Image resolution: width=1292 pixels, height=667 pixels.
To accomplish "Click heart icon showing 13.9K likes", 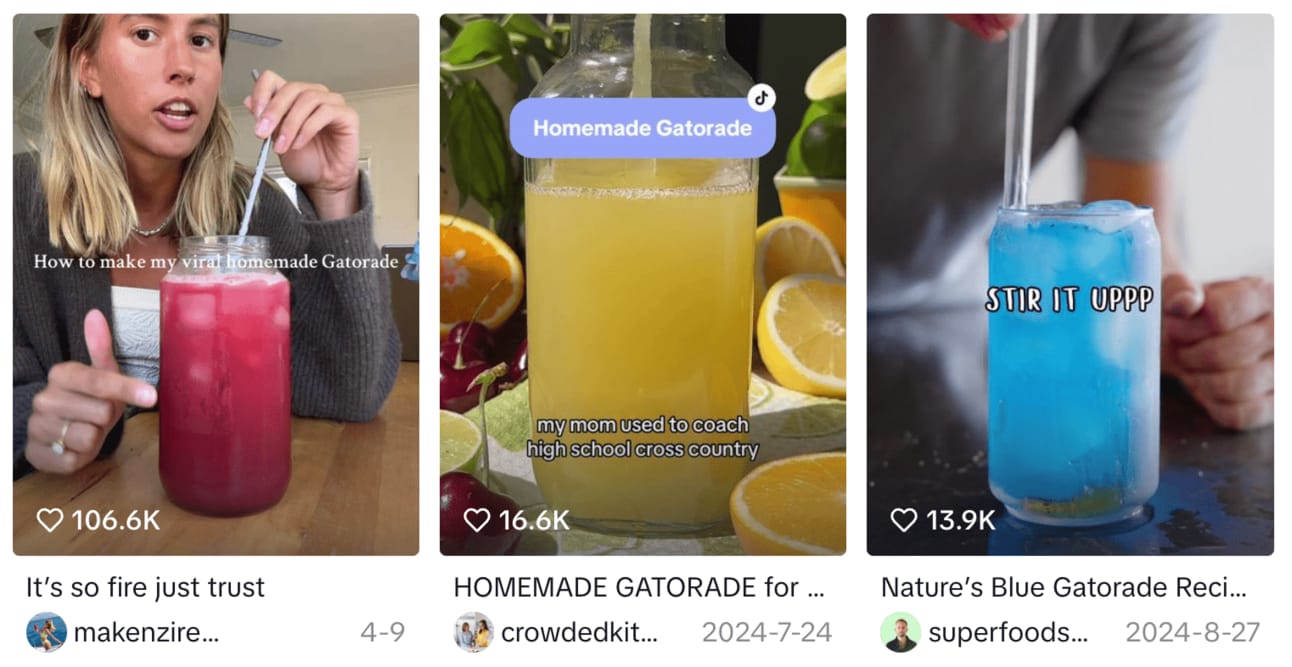I will [x=904, y=520].
